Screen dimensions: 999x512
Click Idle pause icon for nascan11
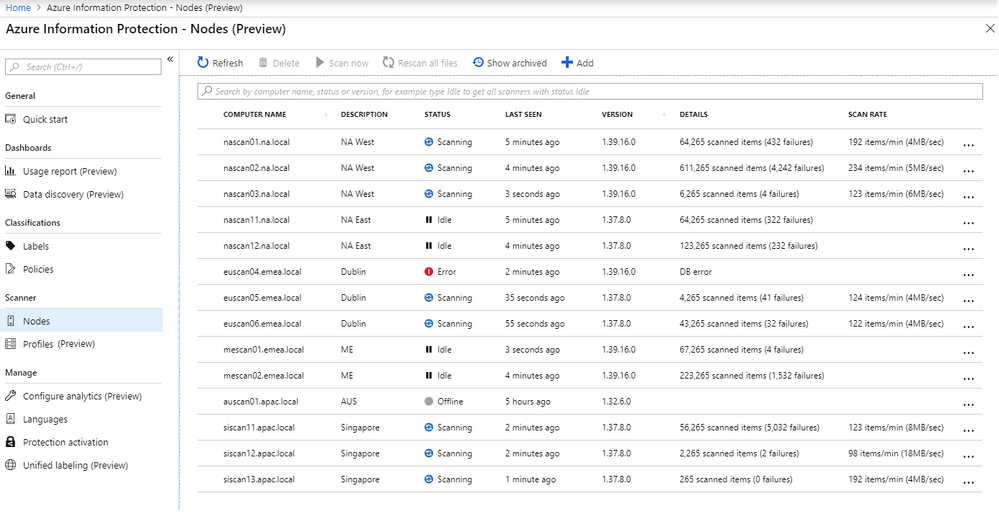[429, 220]
